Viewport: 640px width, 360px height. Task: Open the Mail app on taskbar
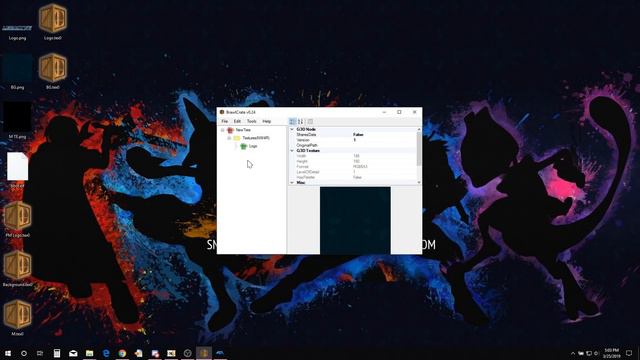73,353
